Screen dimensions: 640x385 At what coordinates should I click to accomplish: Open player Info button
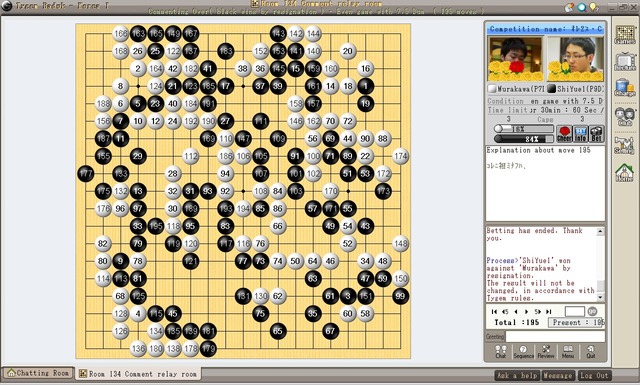[x=580, y=134]
